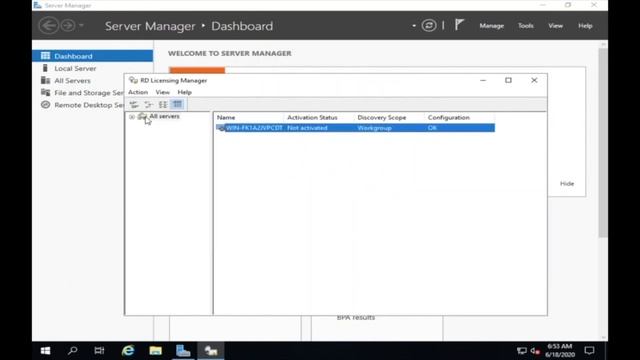This screenshot has height=360, width=640.
Task: Open the dropdown beside the refresh icon
Action: 414,26
